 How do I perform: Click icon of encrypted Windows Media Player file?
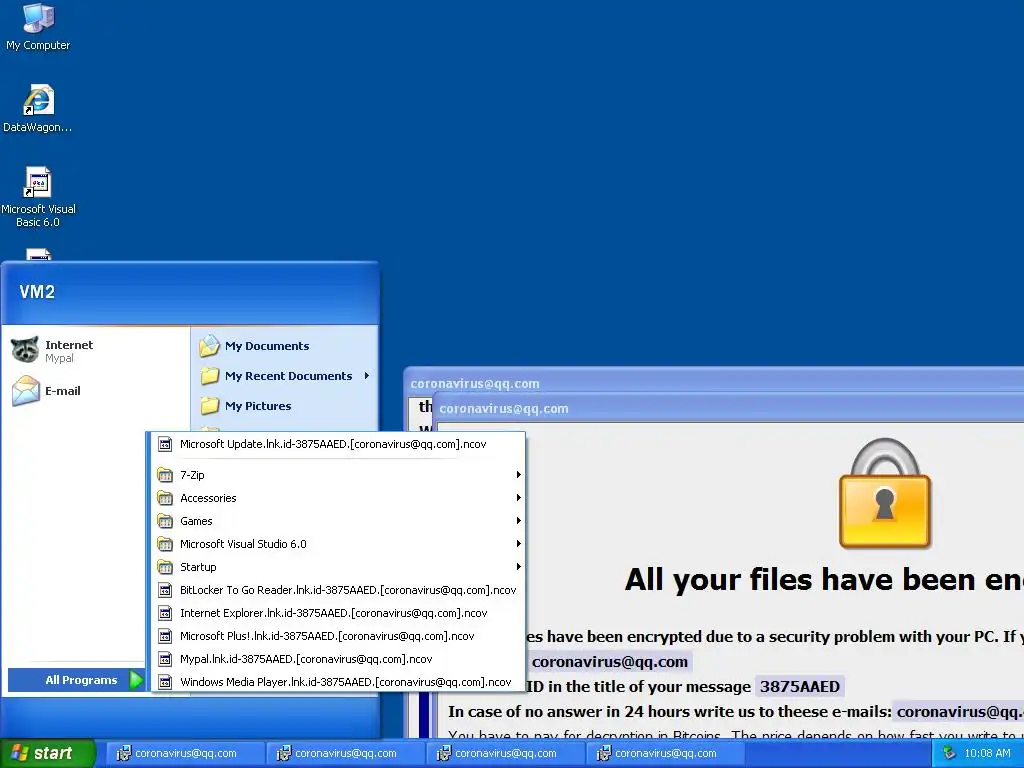pyautogui.click(x=165, y=682)
